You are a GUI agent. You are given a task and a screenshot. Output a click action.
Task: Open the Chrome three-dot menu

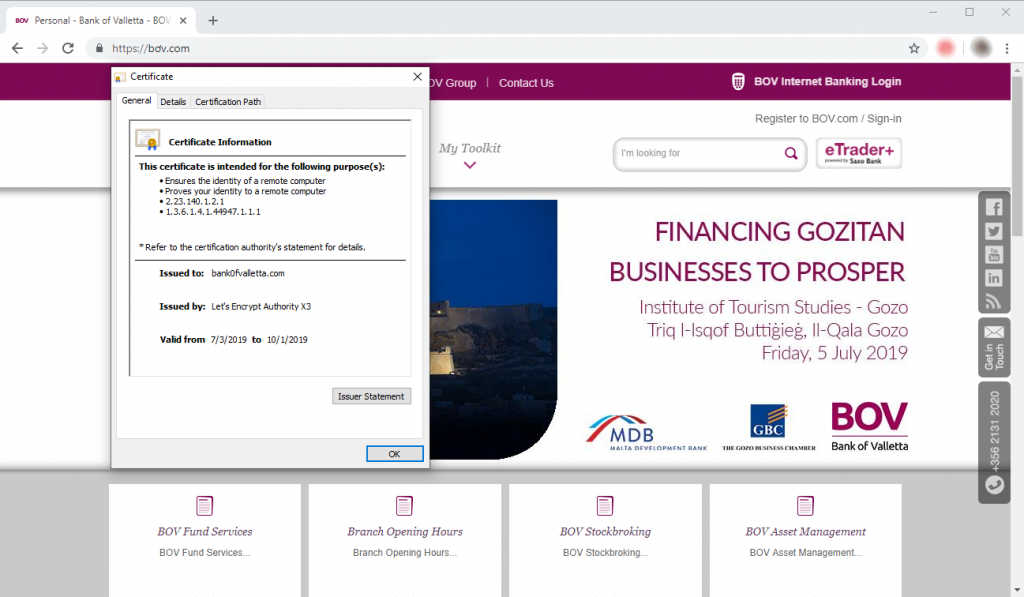pos(1007,48)
